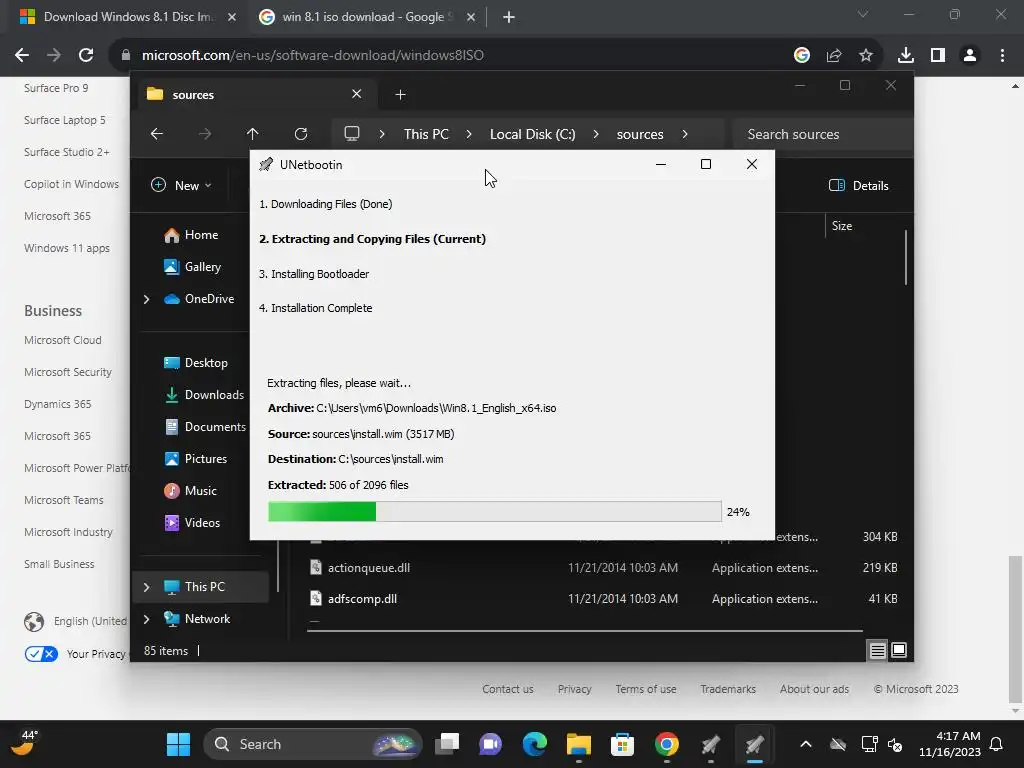
Task: Open Chrome tab search chevron
Action: point(863,14)
